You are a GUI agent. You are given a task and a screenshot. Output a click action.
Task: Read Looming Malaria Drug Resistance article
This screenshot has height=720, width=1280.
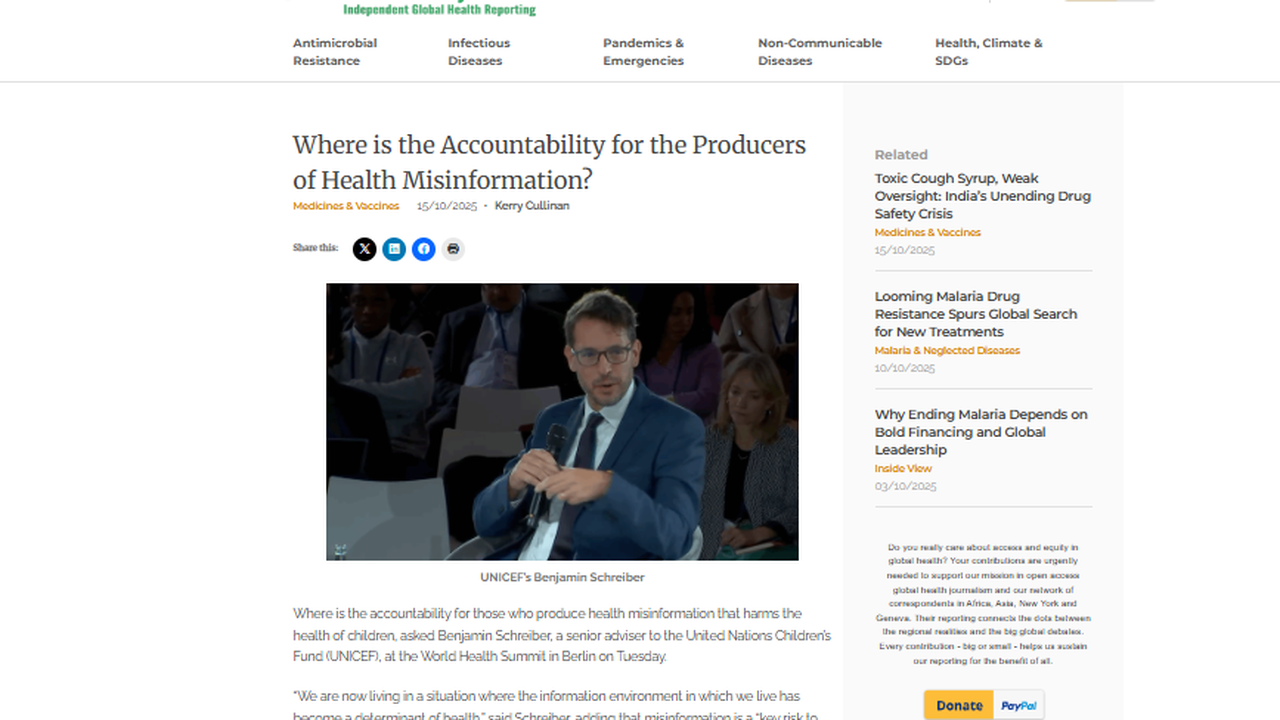click(975, 314)
